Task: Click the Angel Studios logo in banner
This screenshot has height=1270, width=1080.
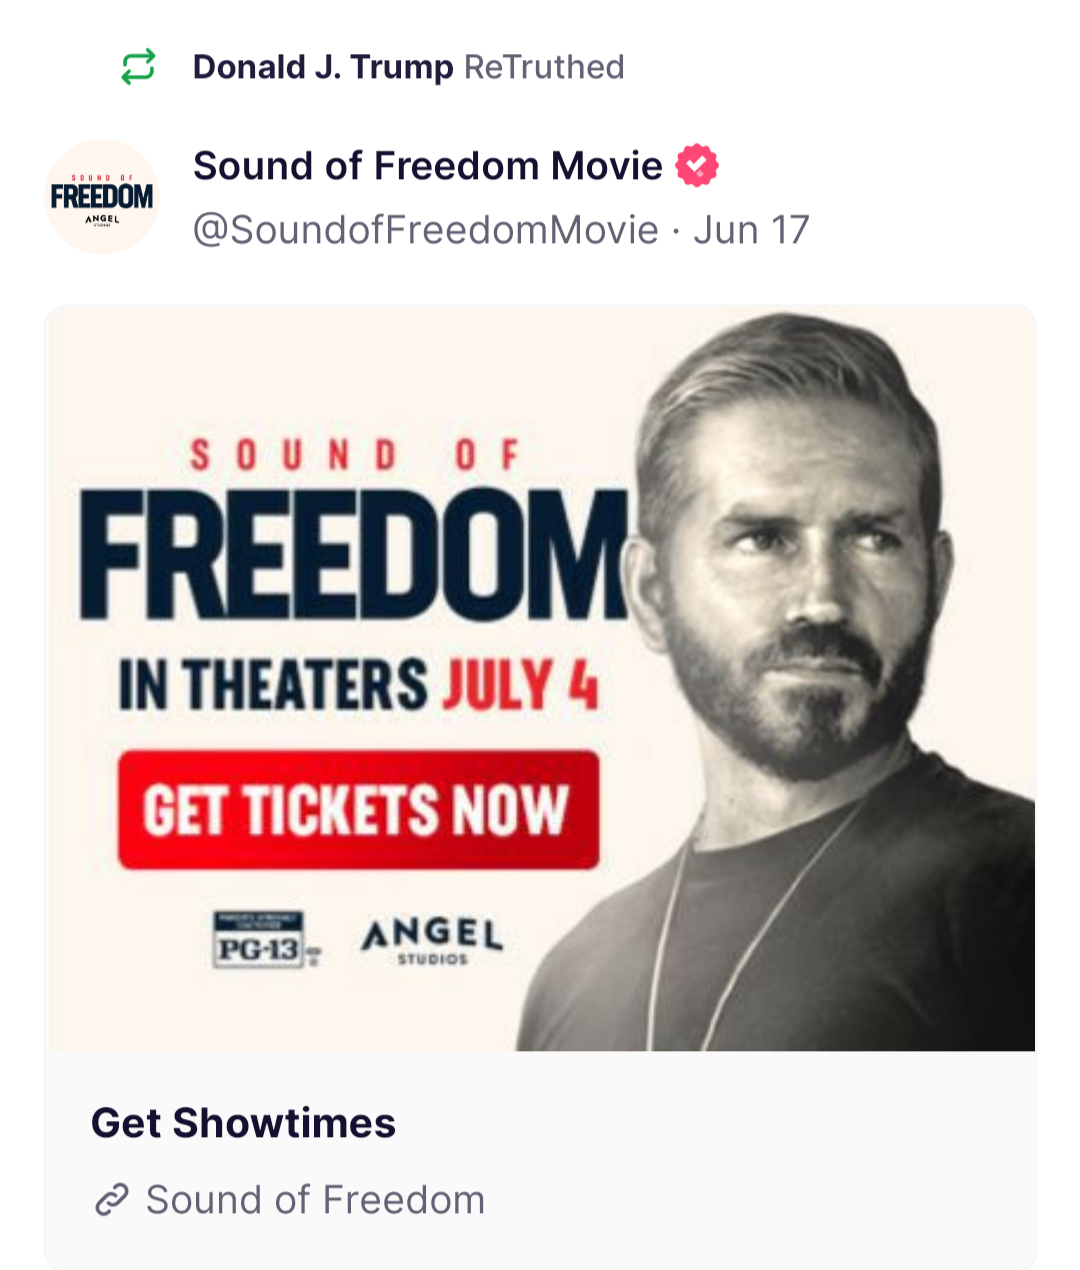Action: [x=432, y=940]
